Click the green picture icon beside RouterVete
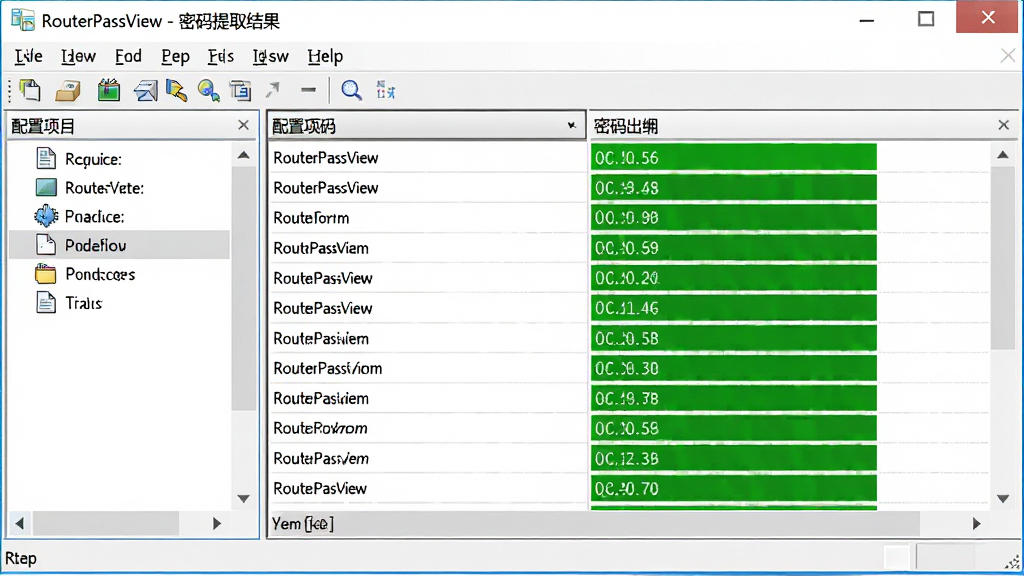Viewport: 1024px width, 576px height. point(46,188)
